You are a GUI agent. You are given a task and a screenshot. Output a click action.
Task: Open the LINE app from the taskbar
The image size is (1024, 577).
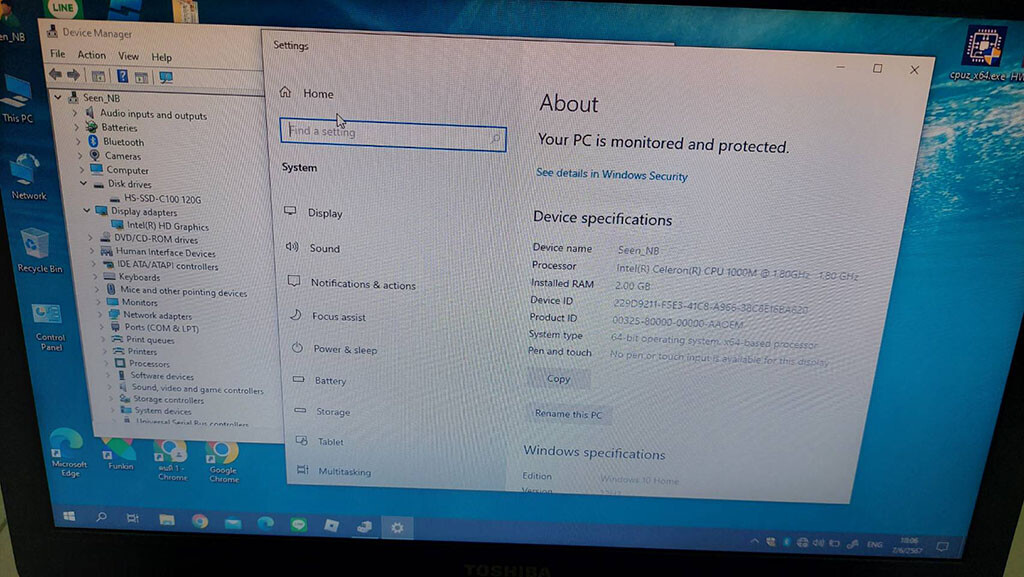[x=298, y=524]
